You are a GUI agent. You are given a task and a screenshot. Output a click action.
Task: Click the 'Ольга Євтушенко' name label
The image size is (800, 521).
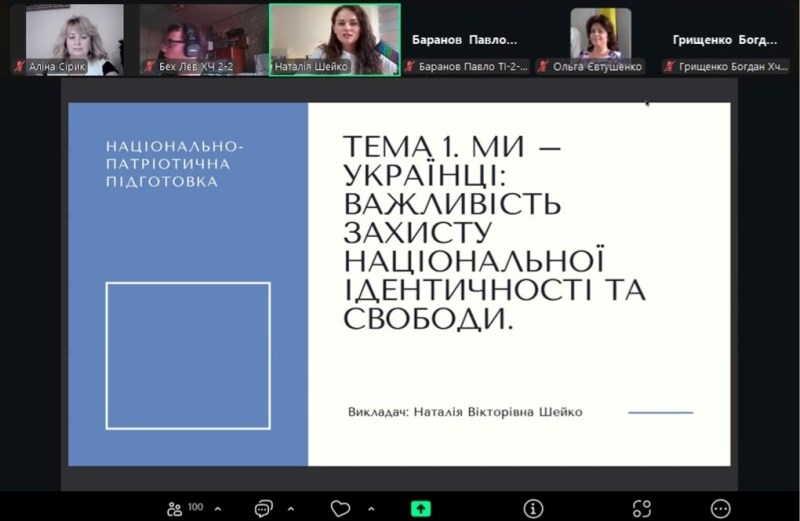coord(597,67)
